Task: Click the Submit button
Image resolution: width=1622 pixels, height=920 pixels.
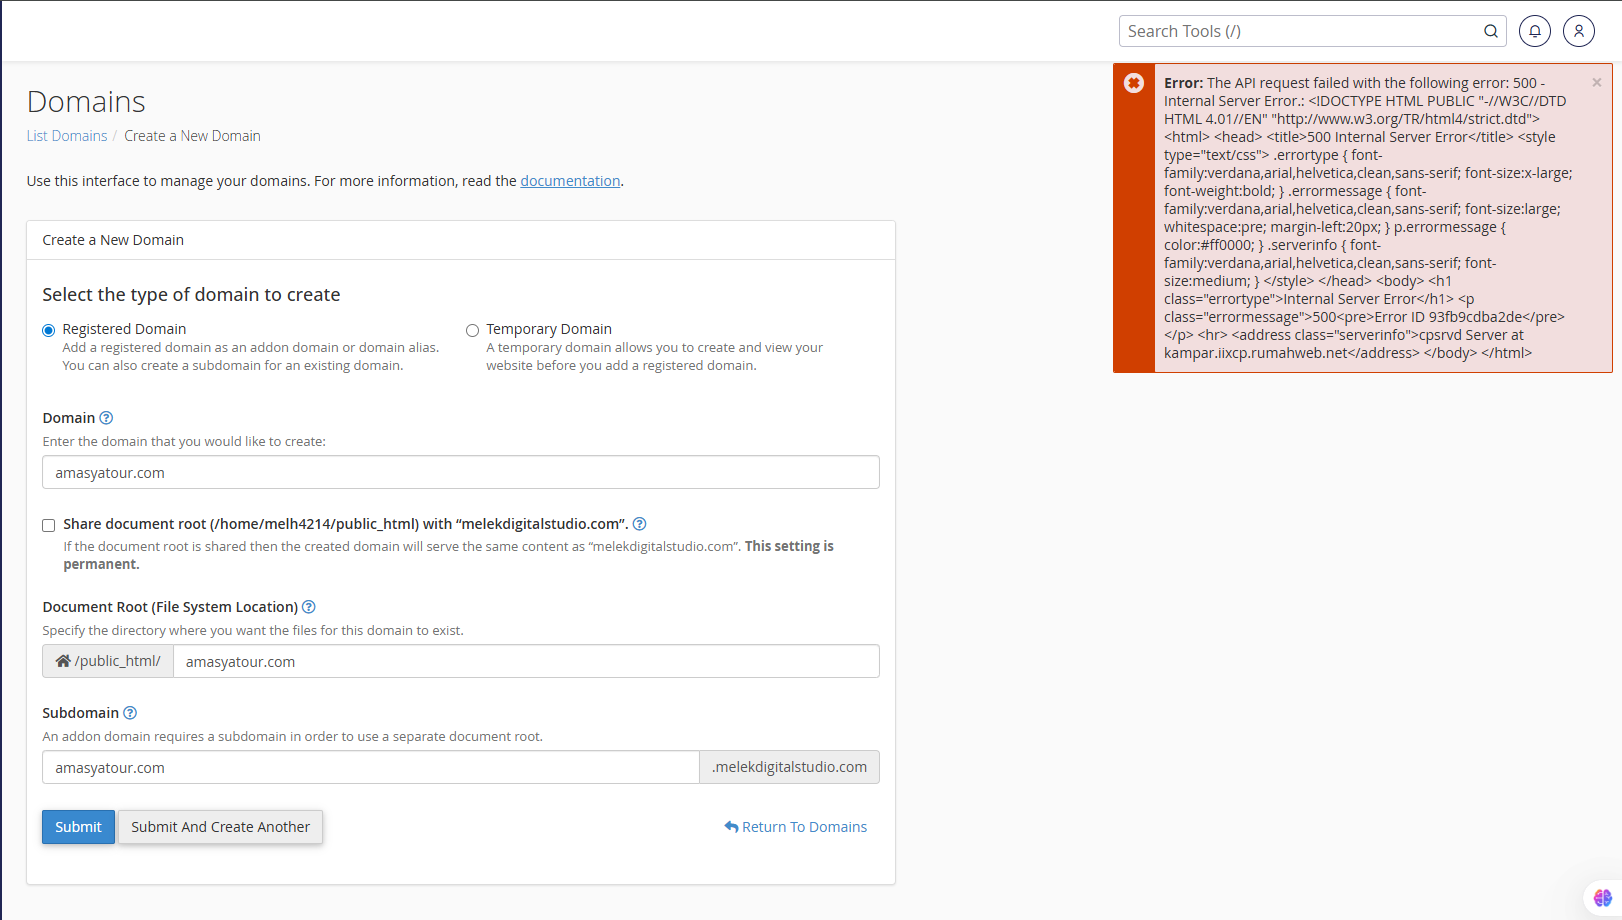Action: (x=78, y=827)
